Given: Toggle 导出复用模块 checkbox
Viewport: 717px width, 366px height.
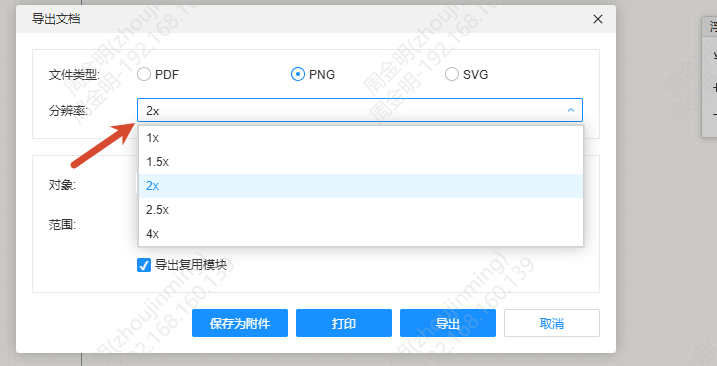Looking at the screenshot, I should coord(144,265).
